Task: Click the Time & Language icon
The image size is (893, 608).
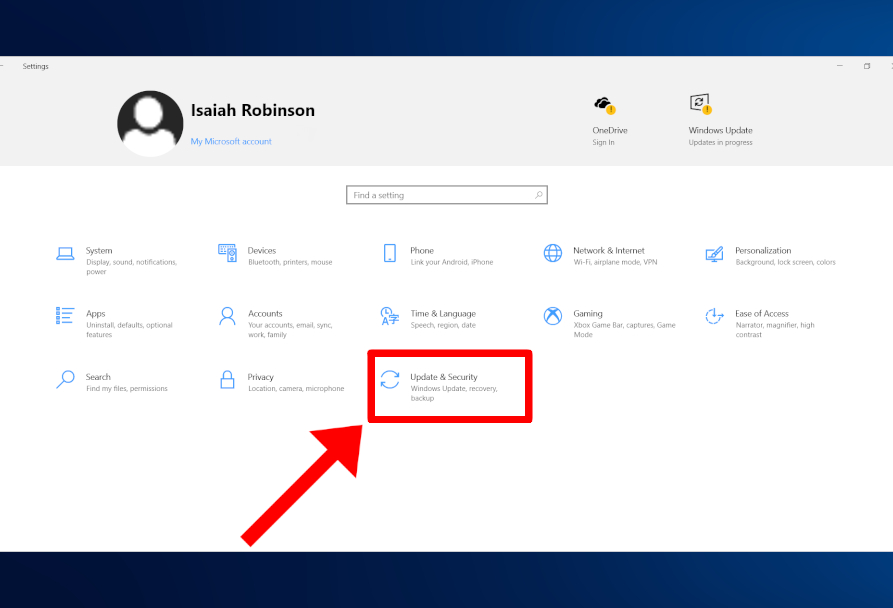Action: click(390, 316)
